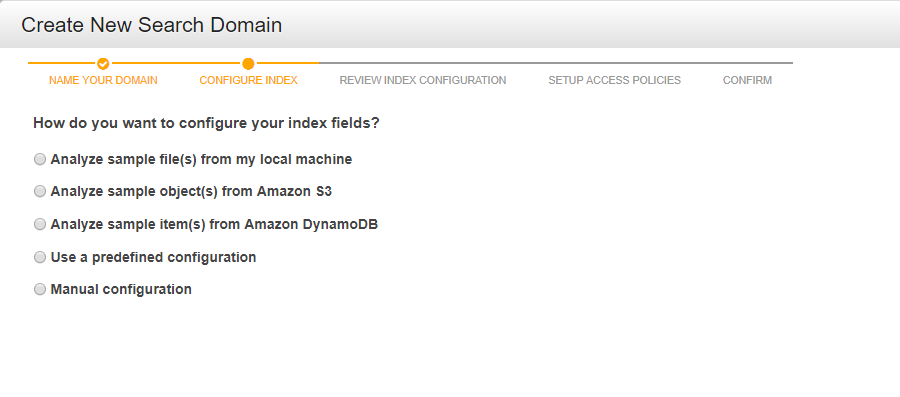Click the Create New Search Domain title
The width and height of the screenshot is (900, 397).
pyautogui.click(x=152, y=25)
